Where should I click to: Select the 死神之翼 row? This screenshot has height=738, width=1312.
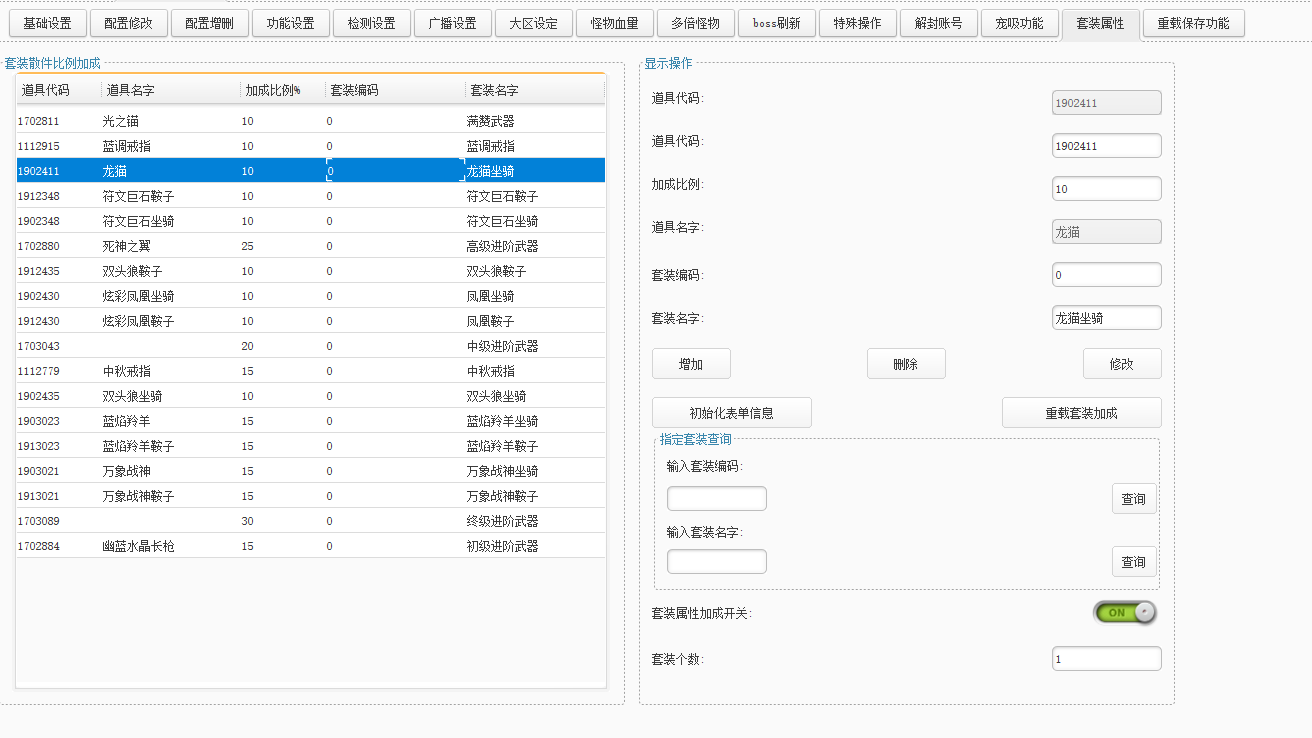(311, 246)
